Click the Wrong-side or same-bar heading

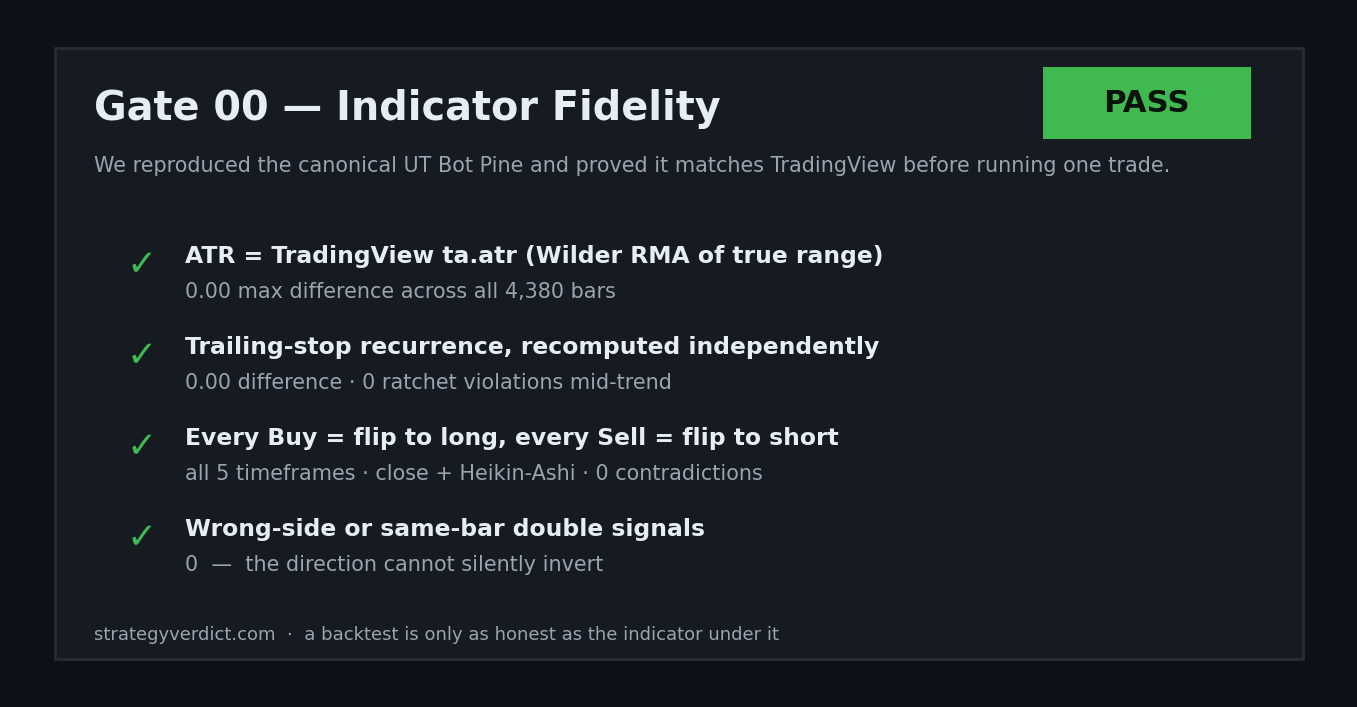tap(445, 529)
